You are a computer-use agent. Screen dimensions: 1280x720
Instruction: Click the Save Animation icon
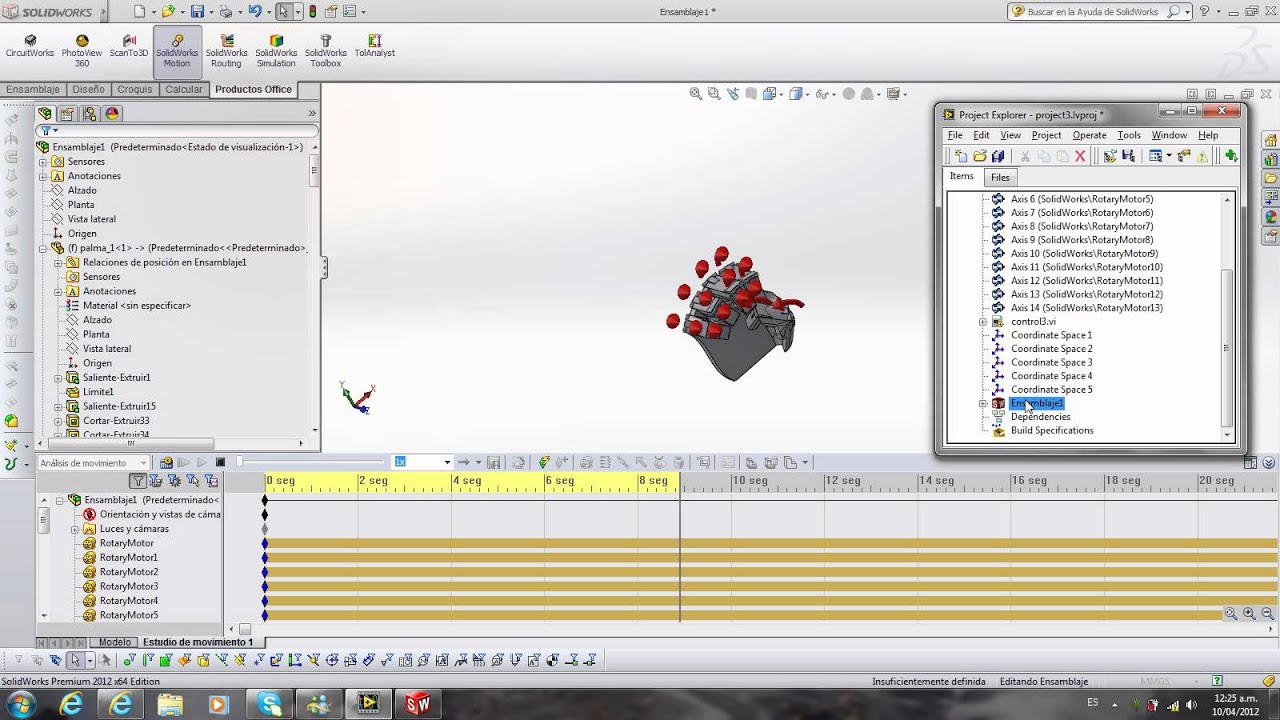point(493,463)
